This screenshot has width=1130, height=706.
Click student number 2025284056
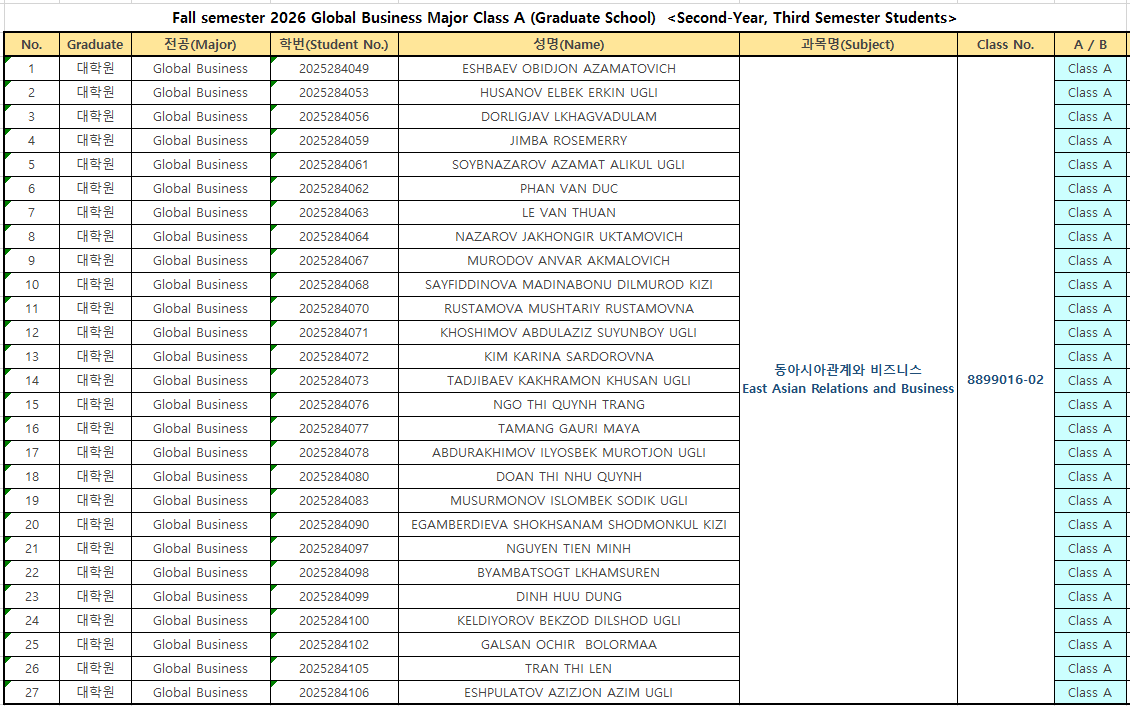(334, 117)
